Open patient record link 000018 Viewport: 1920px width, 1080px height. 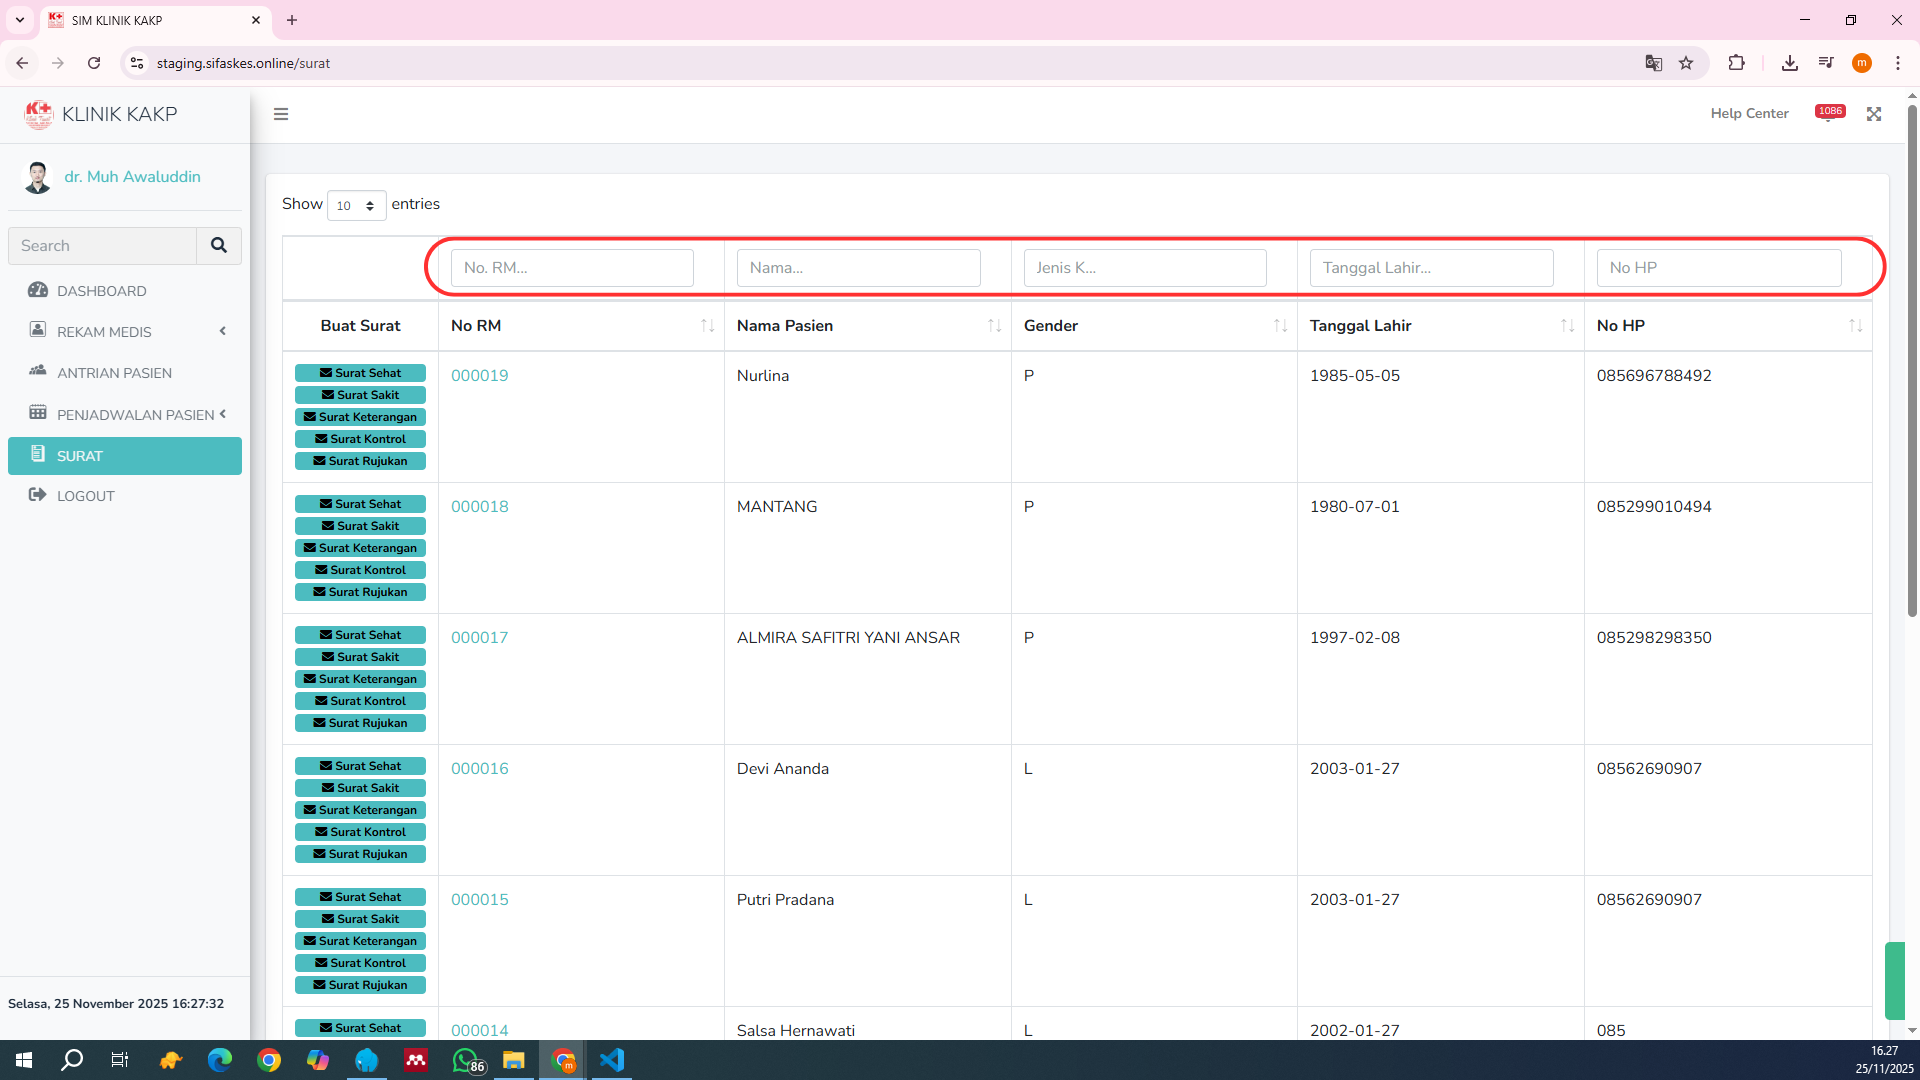pyautogui.click(x=479, y=506)
